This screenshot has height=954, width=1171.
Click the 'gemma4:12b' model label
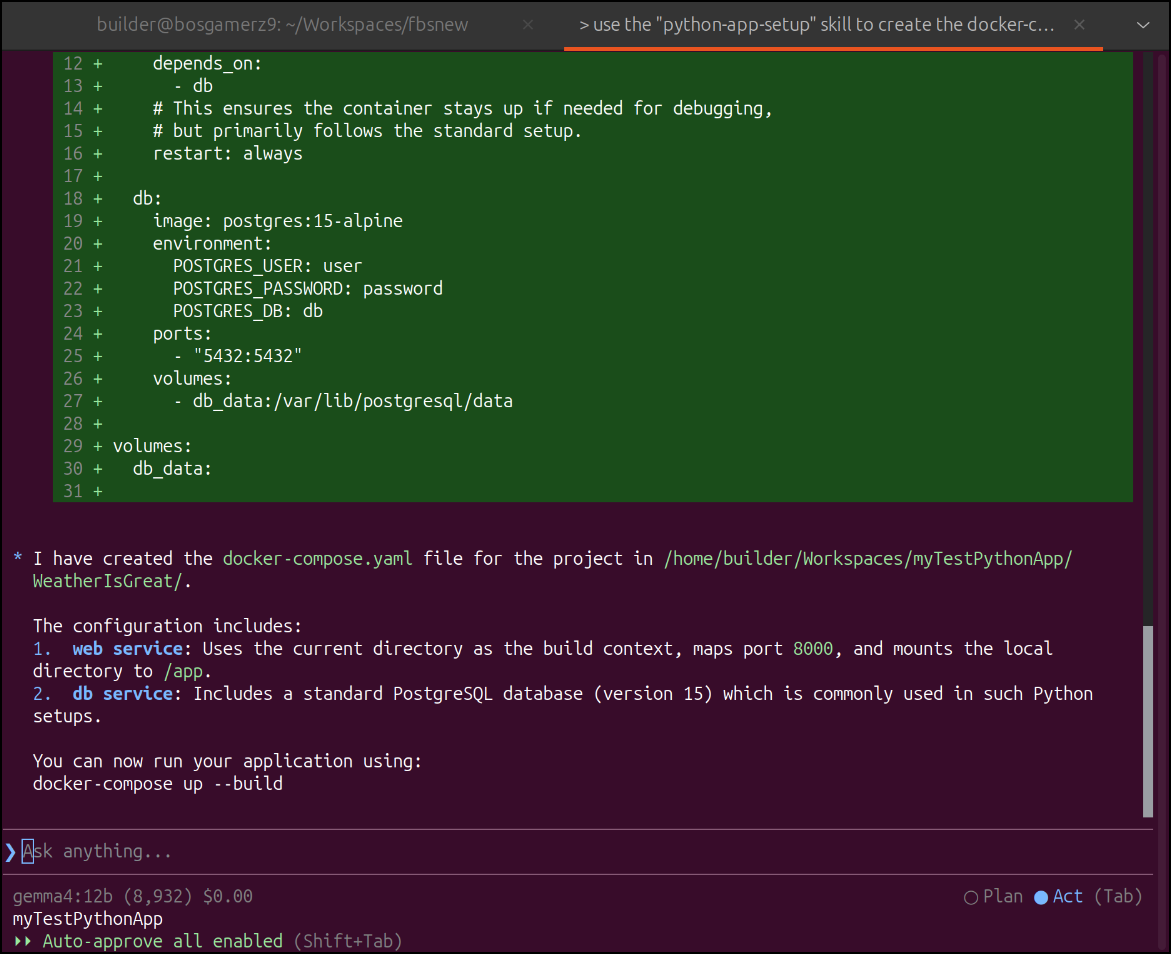[x=63, y=896]
